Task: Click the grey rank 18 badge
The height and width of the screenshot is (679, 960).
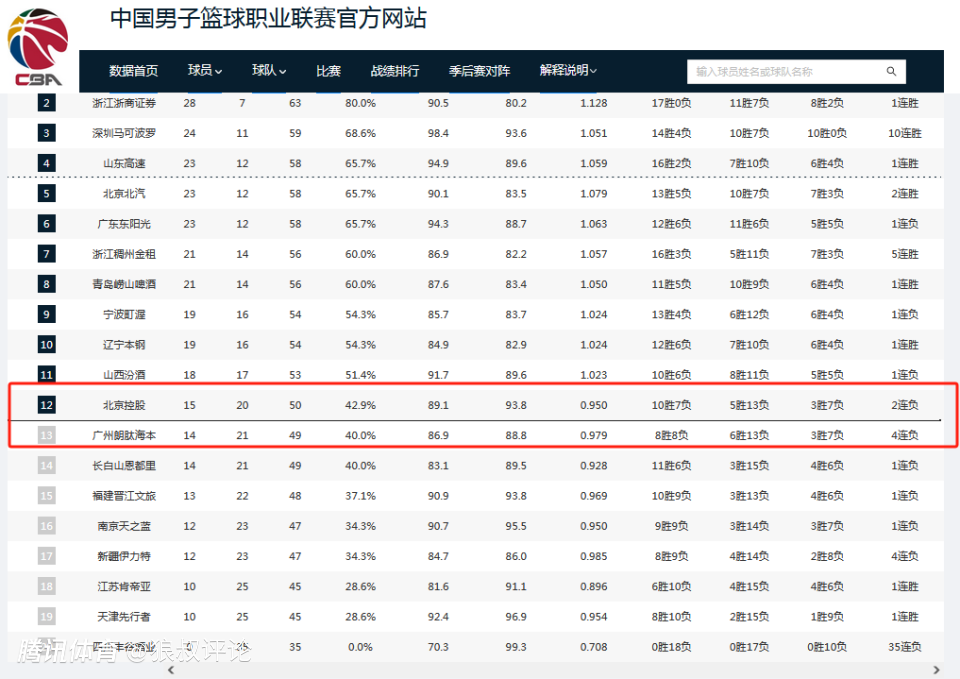Action: 47,586
